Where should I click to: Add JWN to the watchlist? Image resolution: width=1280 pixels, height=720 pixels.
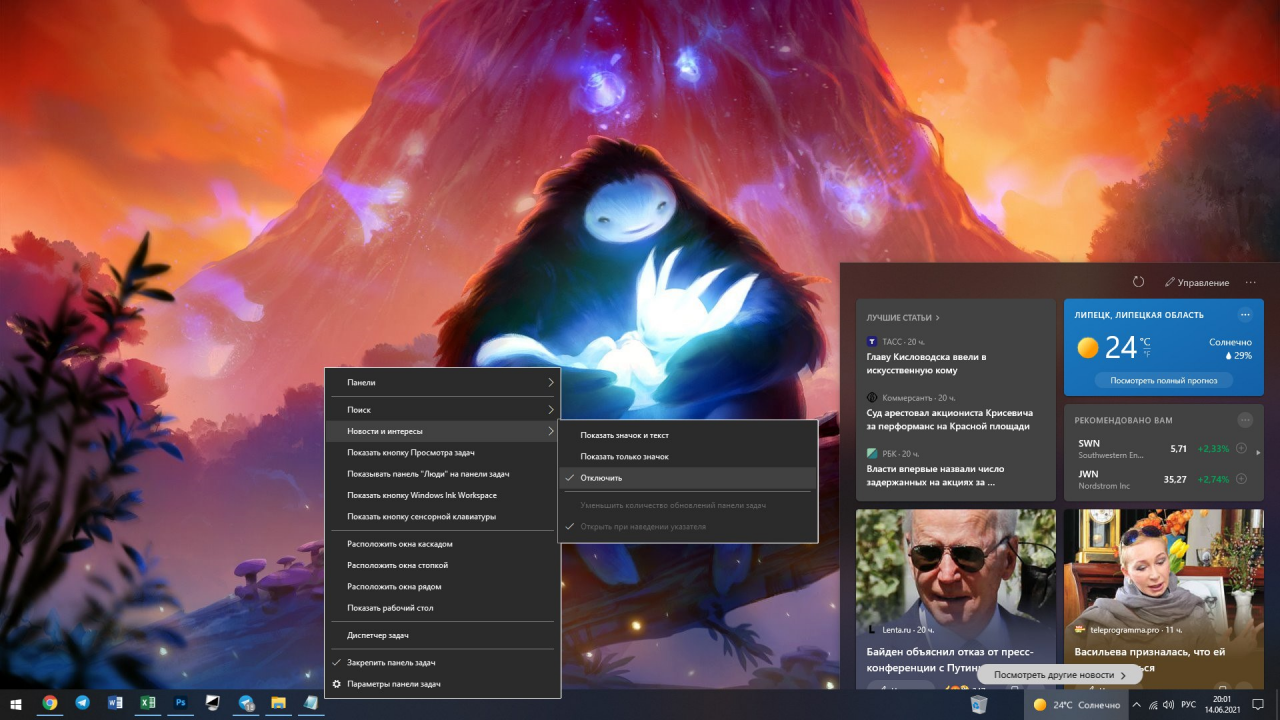coord(1241,479)
